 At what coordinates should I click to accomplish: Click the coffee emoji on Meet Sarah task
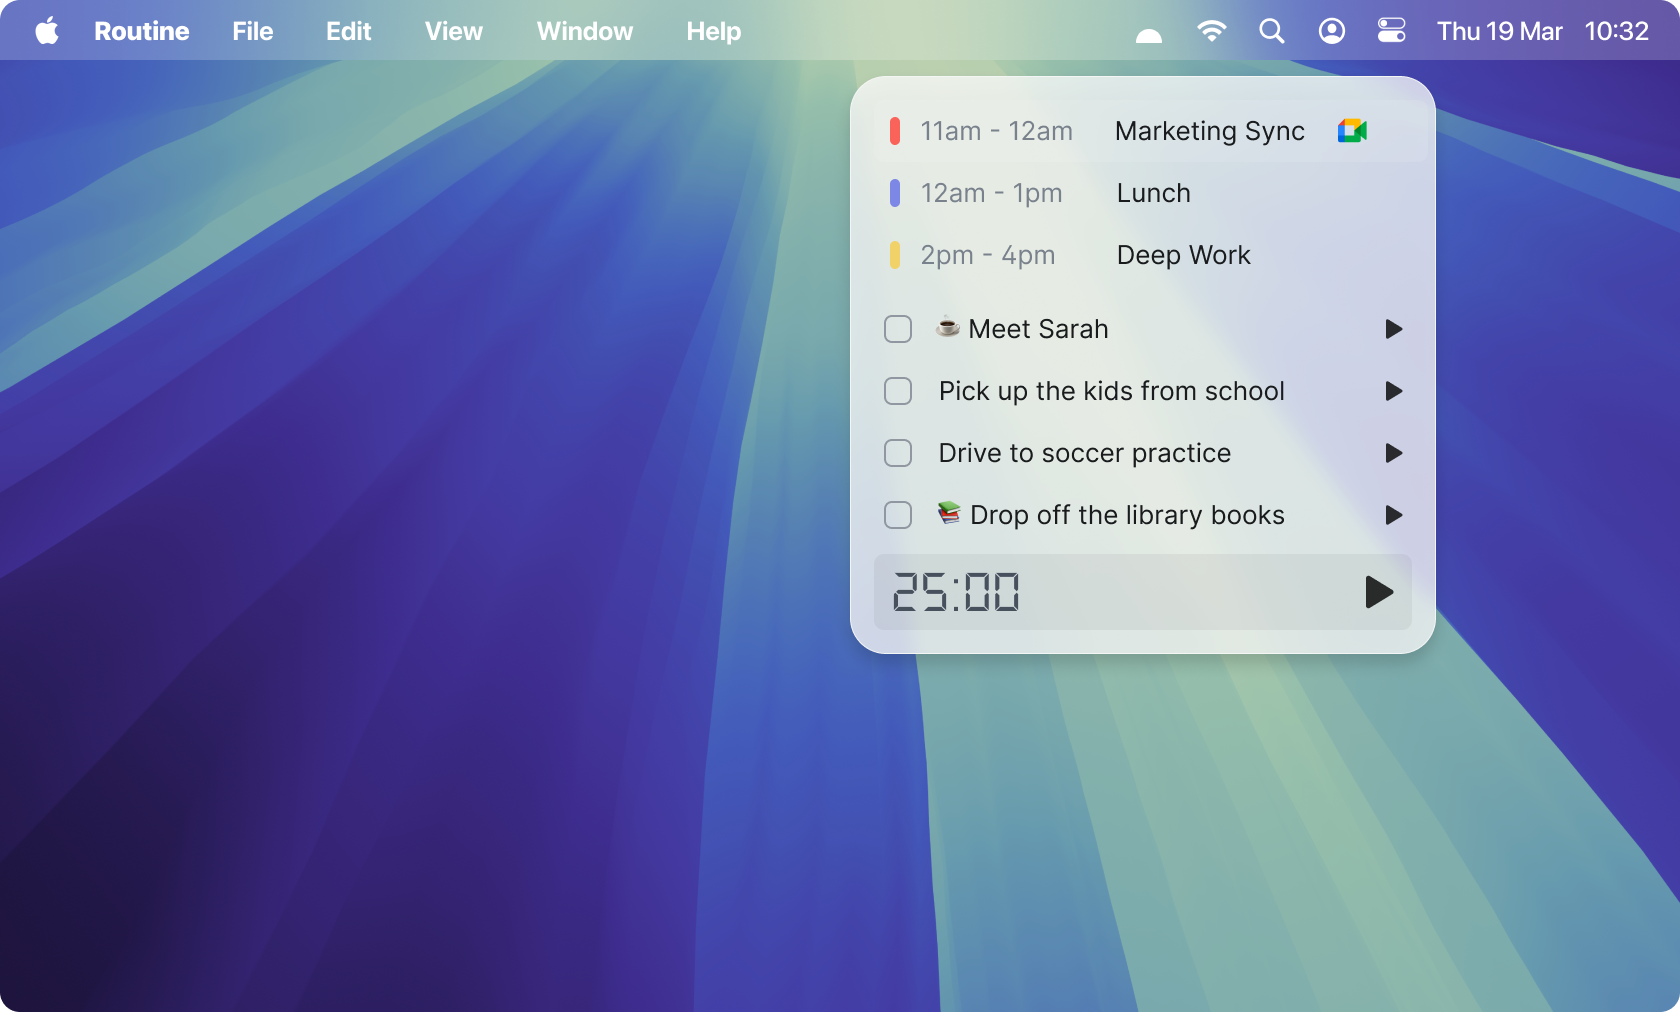click(947, 328)
